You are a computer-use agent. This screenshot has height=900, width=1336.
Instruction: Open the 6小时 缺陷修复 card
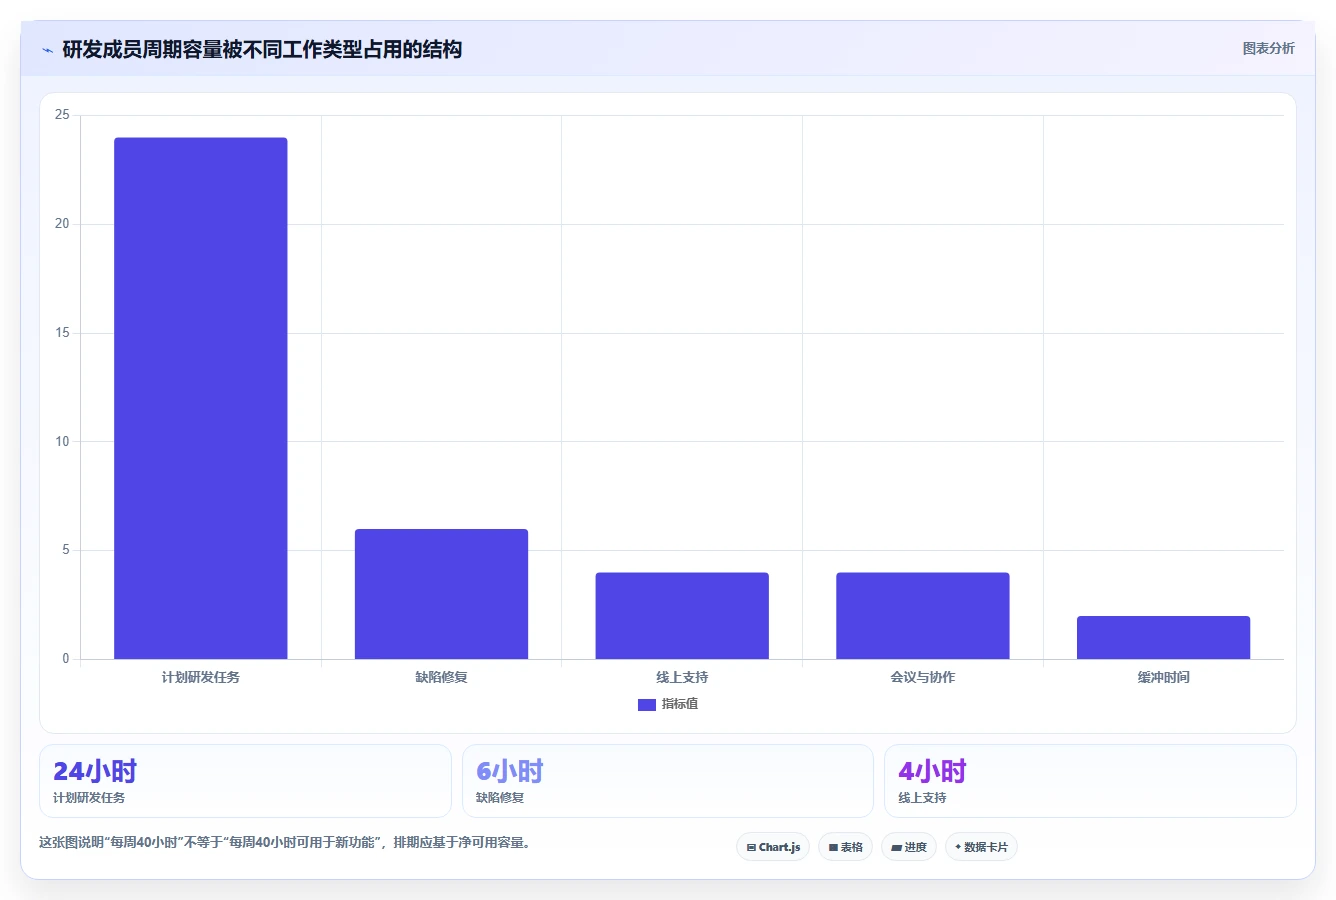click(x=668, y=781)
